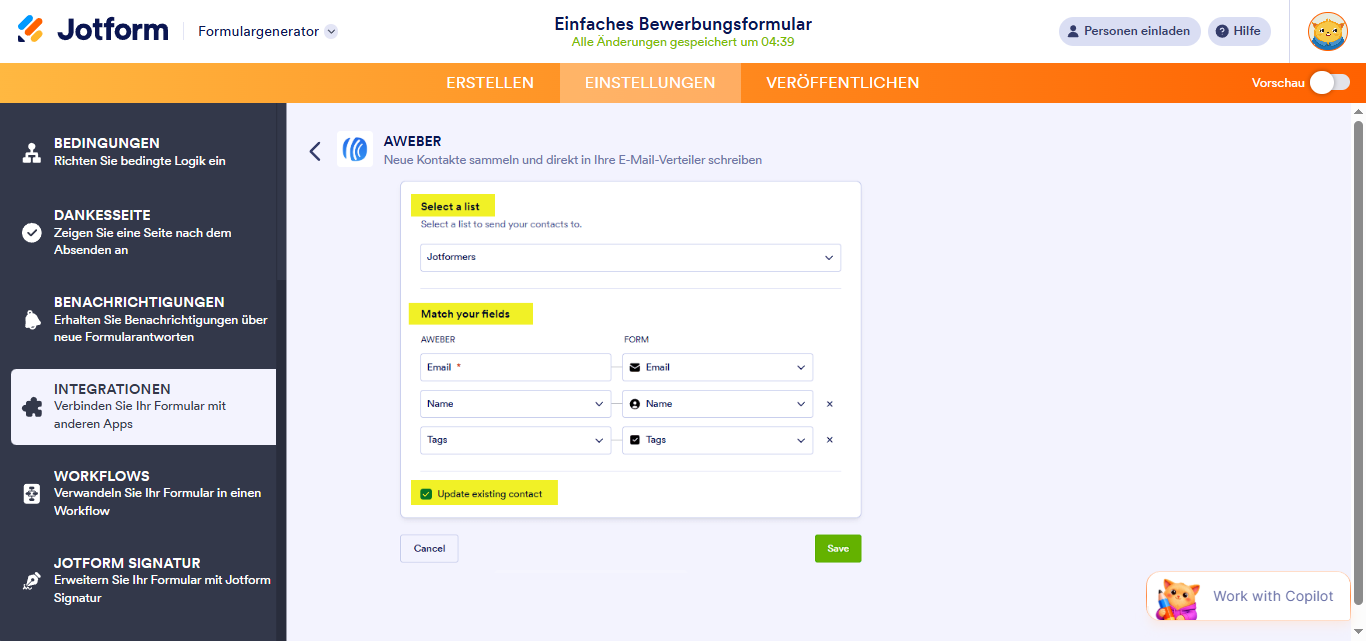Remove the Tags field mapping row
1366x641 pixels.
pyautogui.click(x=829, y=439)
